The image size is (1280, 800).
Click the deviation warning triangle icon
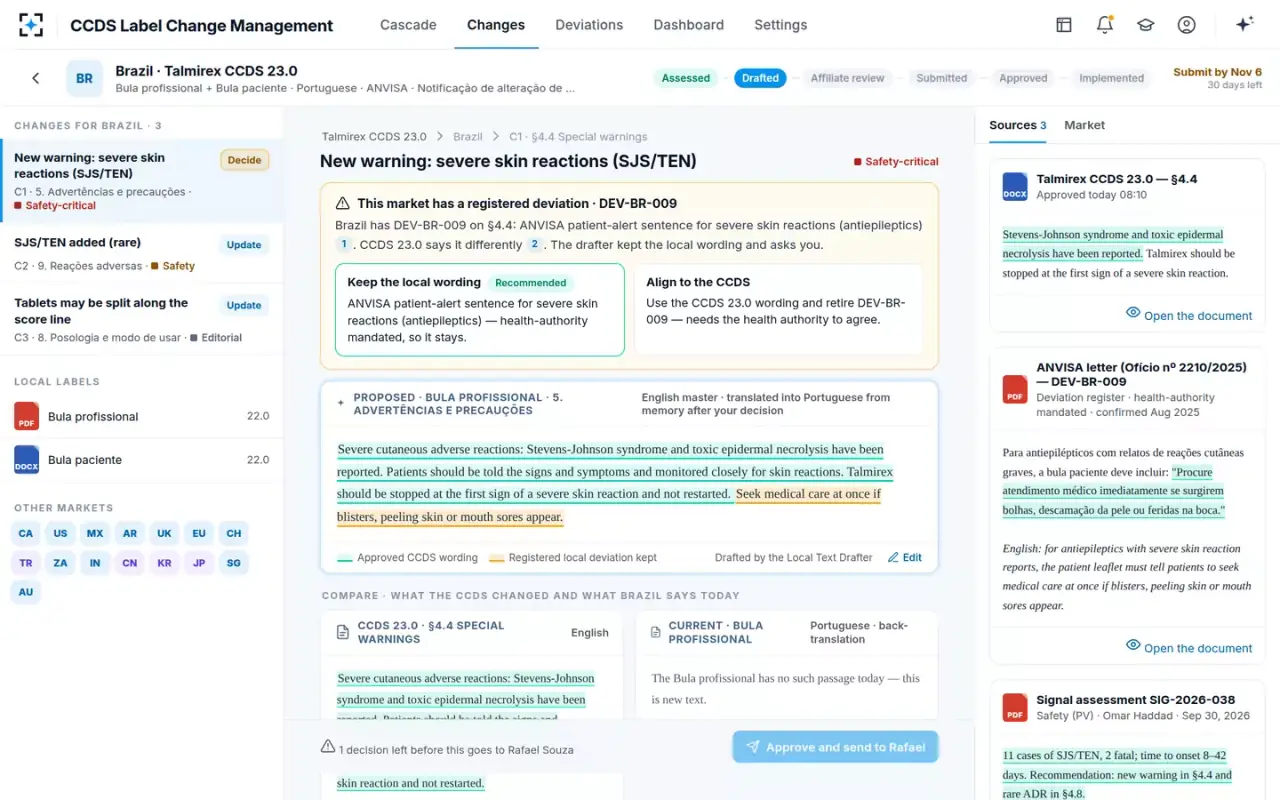point(343,203)
